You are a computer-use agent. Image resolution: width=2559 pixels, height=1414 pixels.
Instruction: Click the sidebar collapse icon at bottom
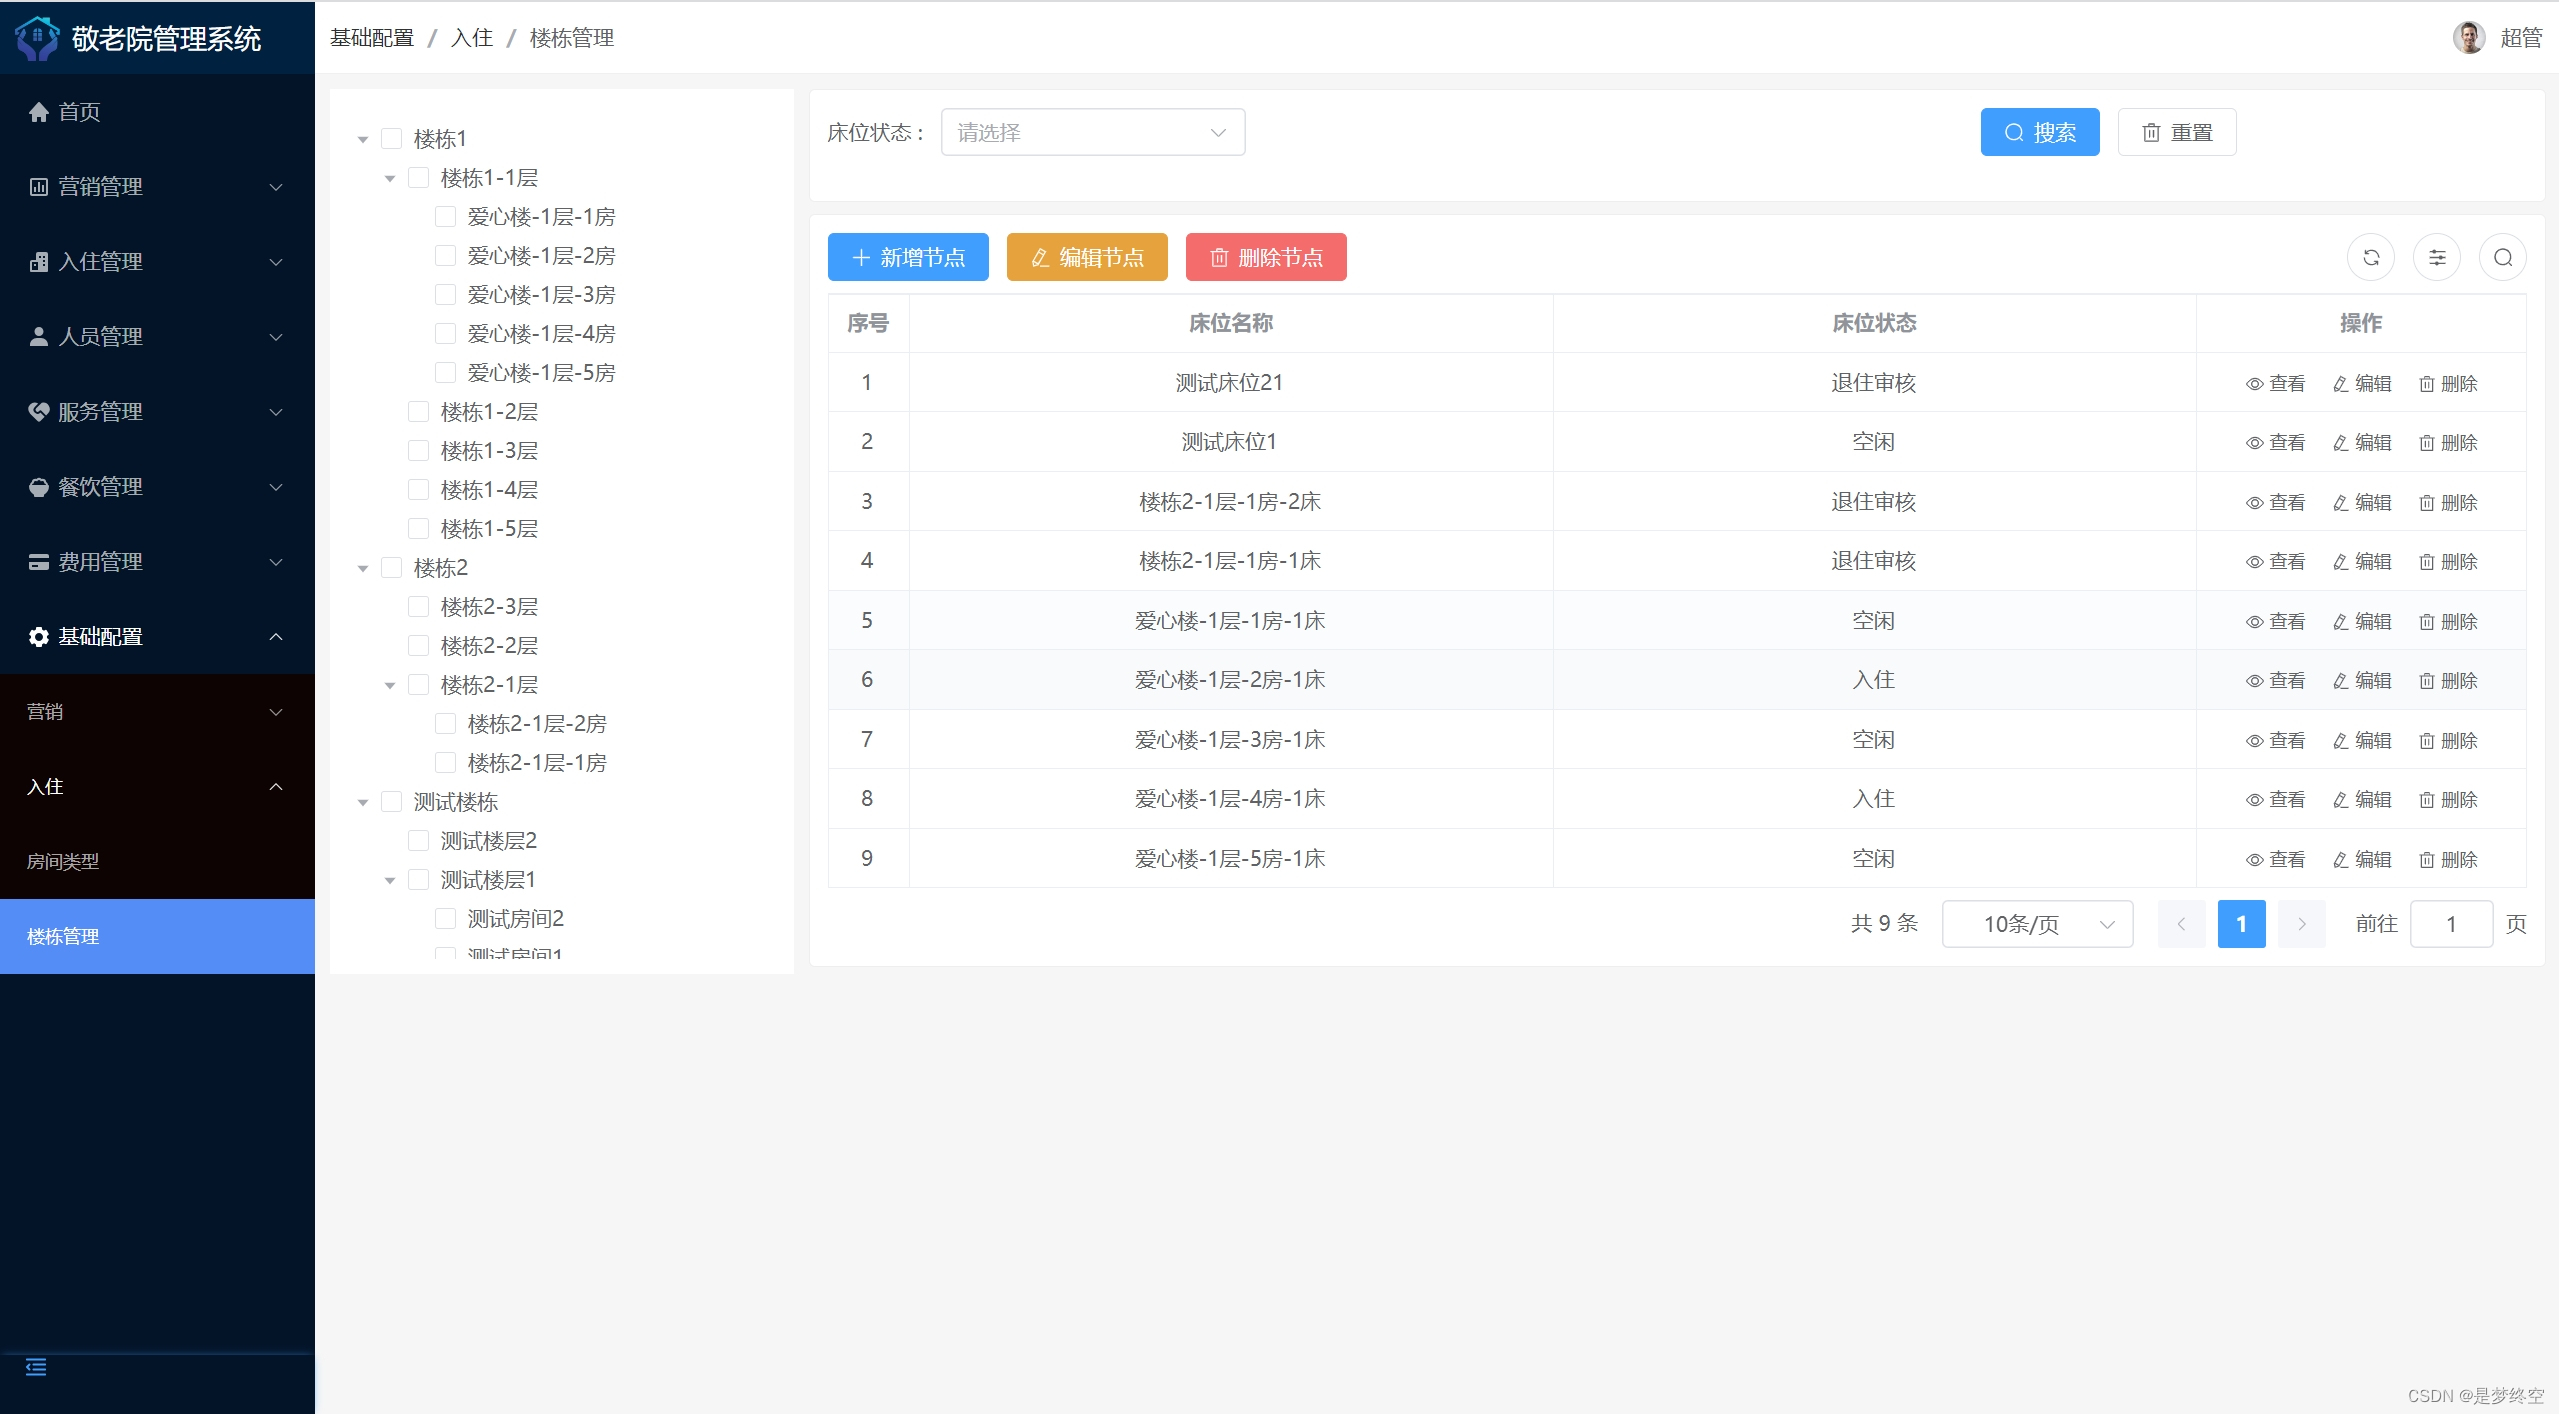click(x=36, y=1367)
